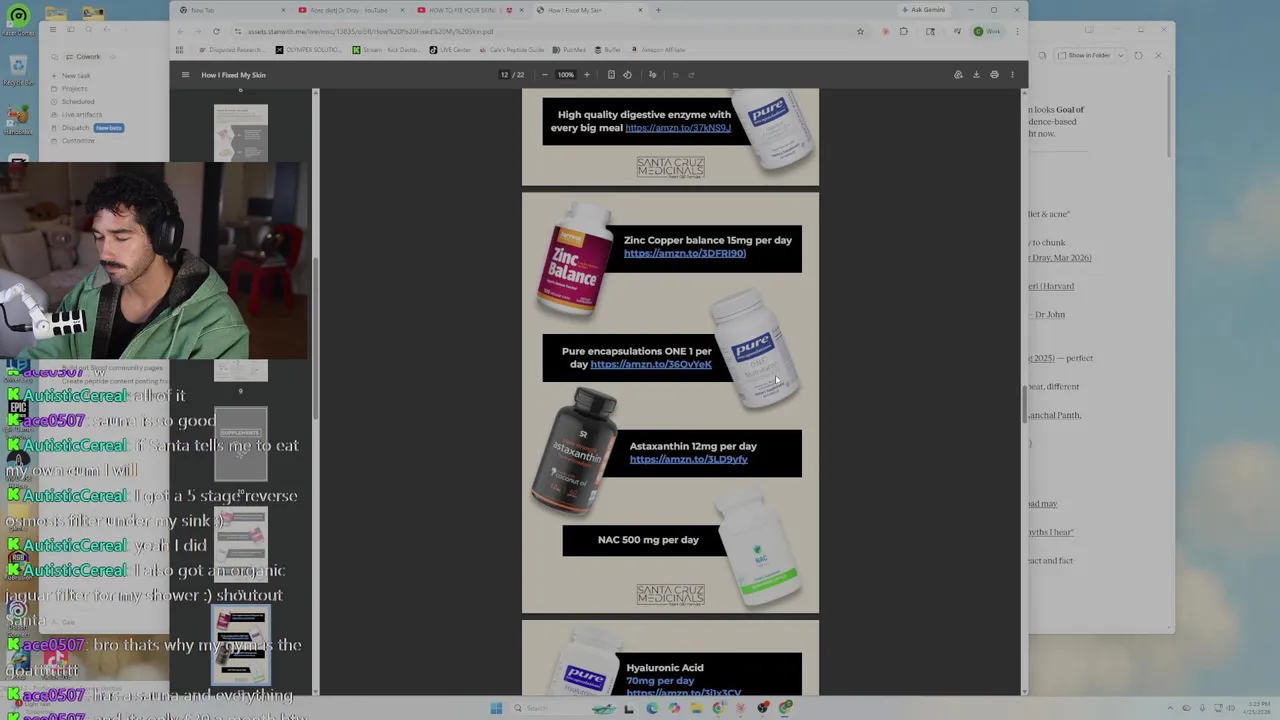This screenshot has height=720, width=1280.
Task: Open a new browser tab
Action: (x=658, y=10)
